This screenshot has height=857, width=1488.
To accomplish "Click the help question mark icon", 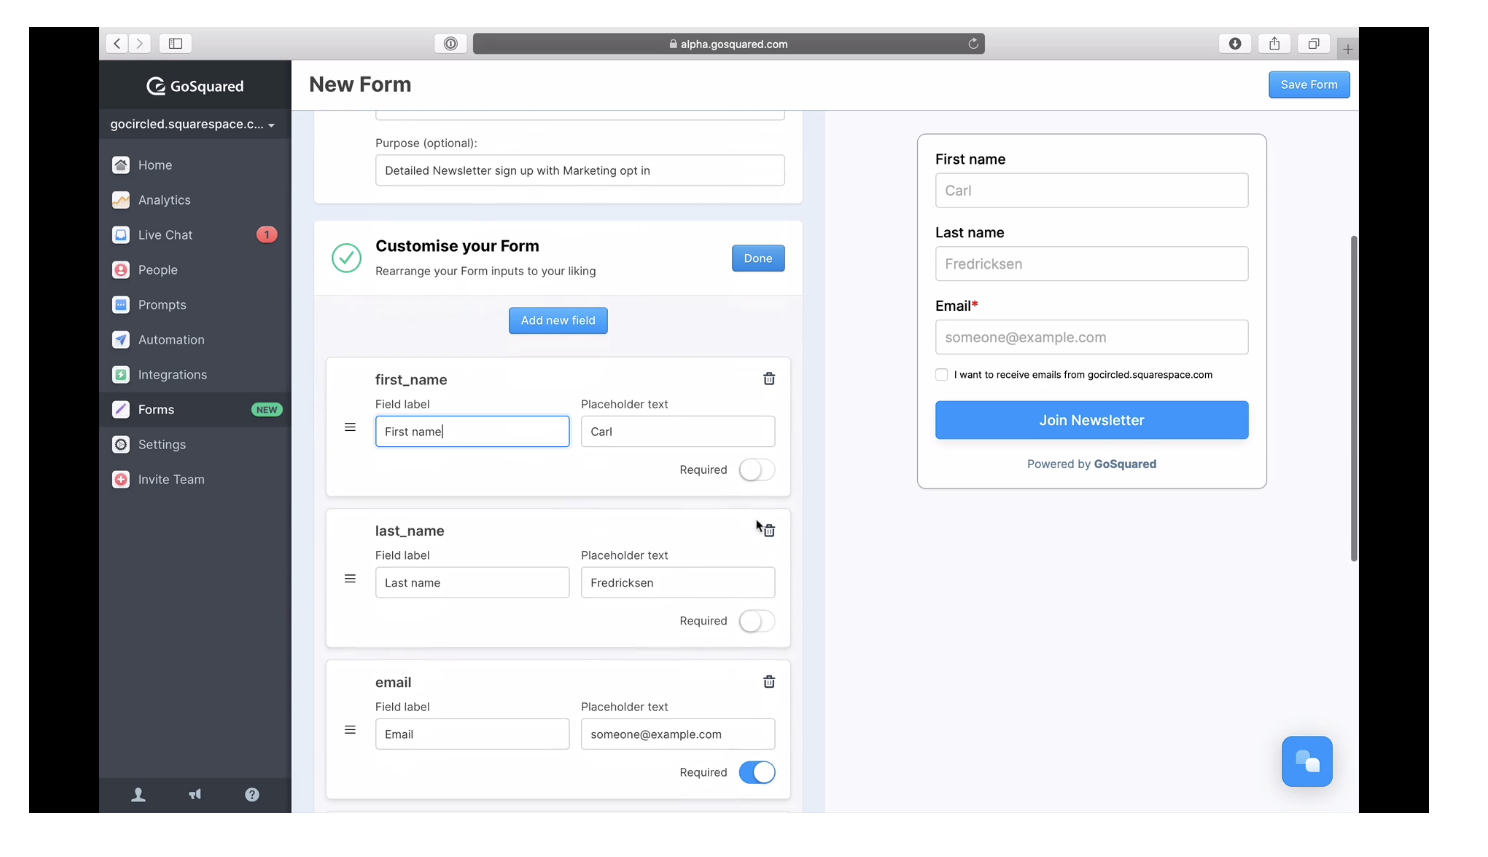I will point(252,795).
